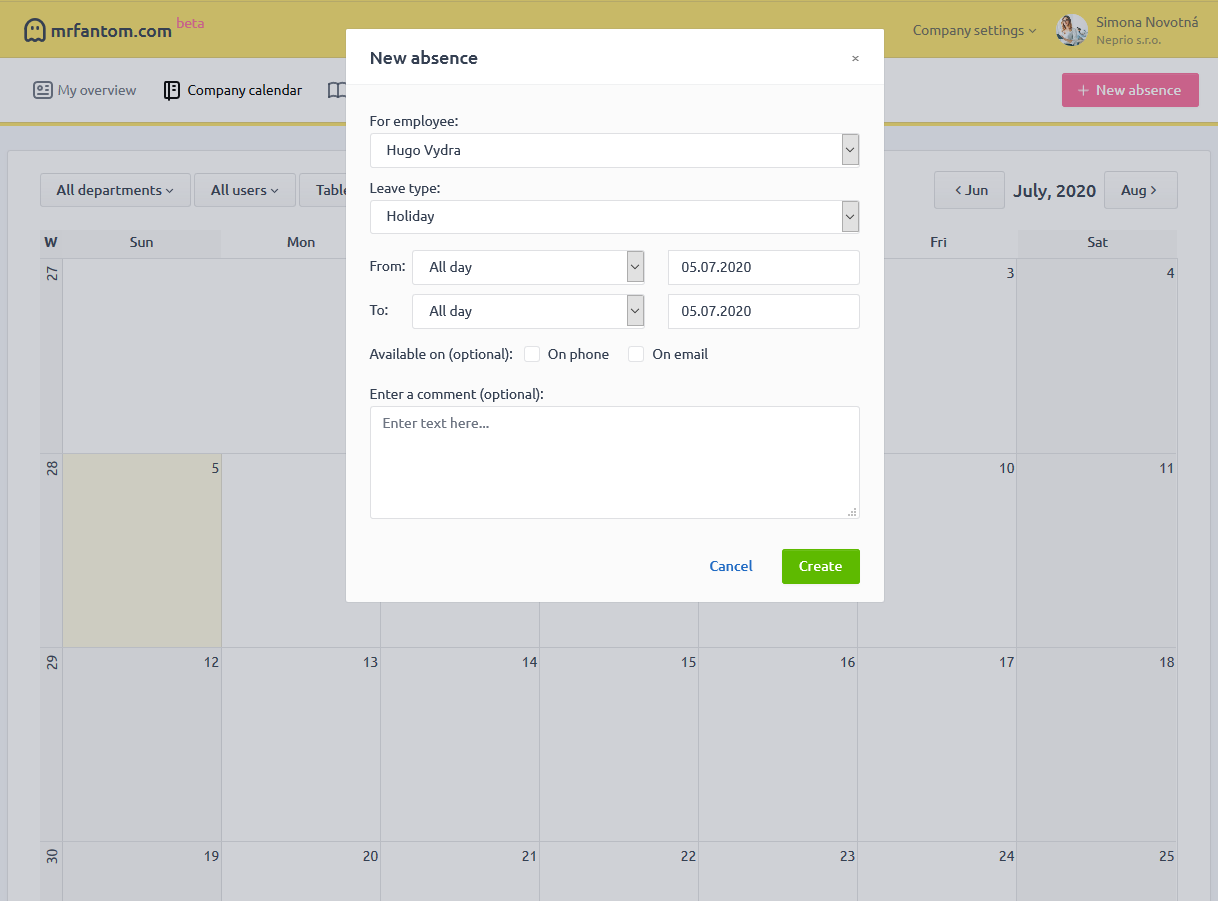The height and width of the screenshot is (901, 1218).
Task: Click the From date field 05.07.2020
Action: (x=763, y=267)
